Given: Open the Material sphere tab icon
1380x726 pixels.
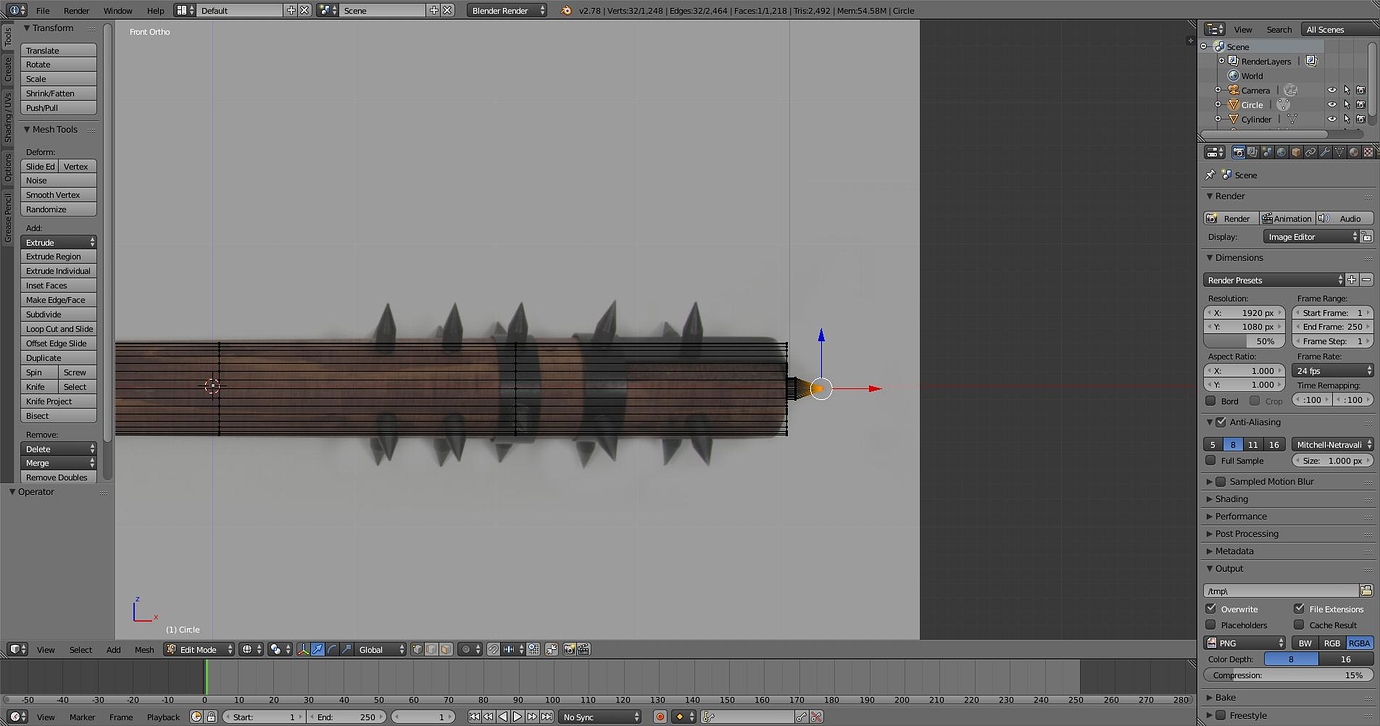Looking at the screenshot, I should (x=1354, y=152).
